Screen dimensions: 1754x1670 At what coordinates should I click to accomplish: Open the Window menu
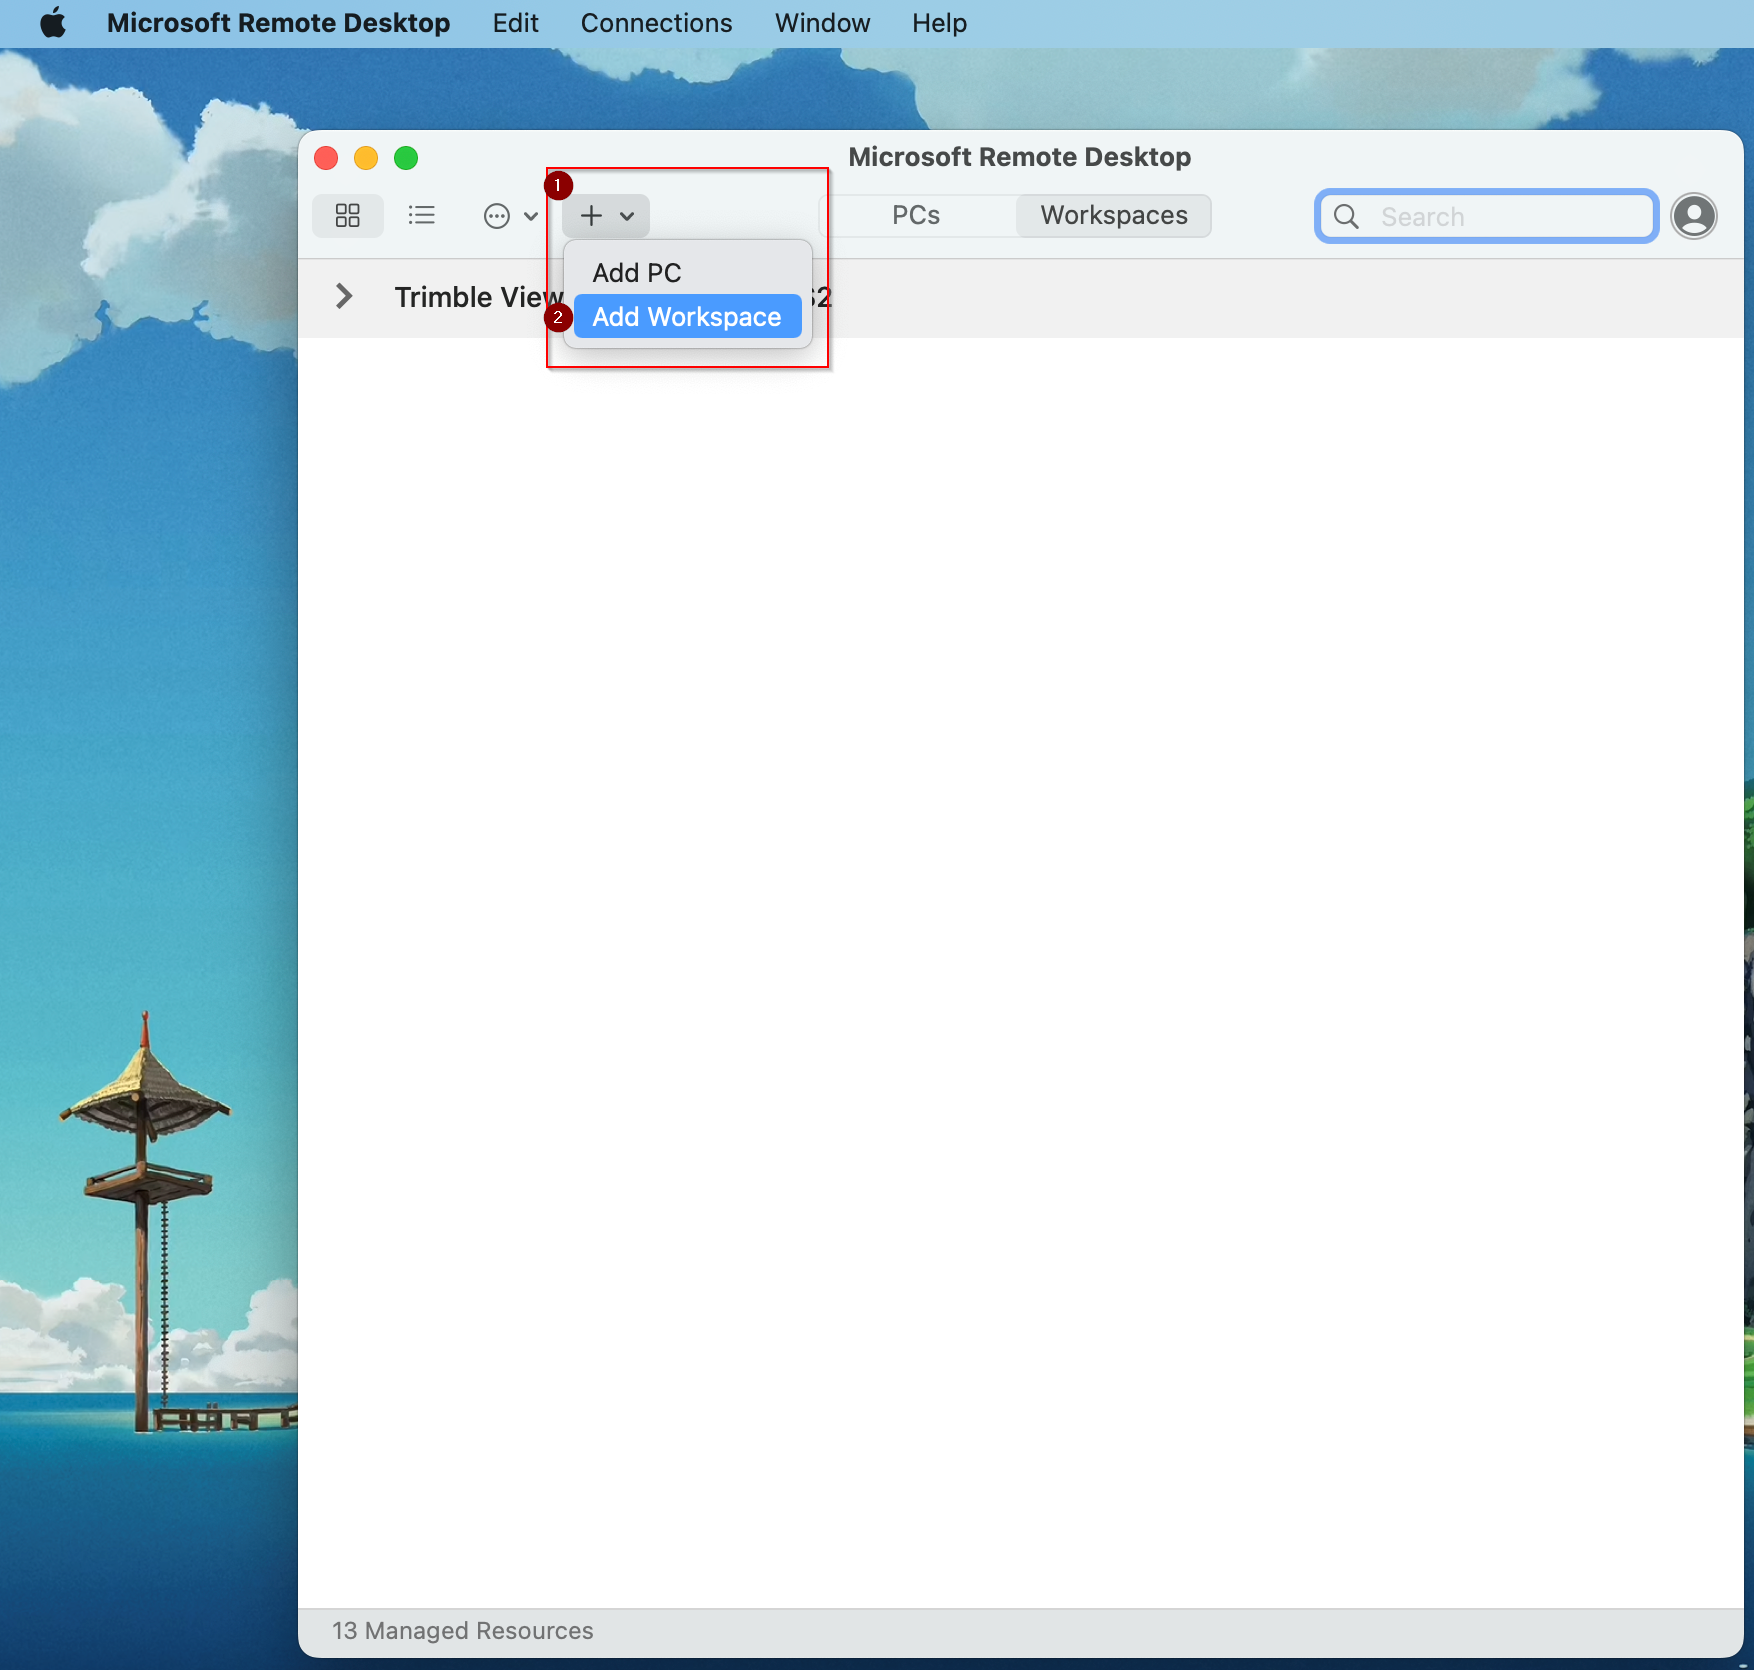pyautogui.click(x=822, y=23)
